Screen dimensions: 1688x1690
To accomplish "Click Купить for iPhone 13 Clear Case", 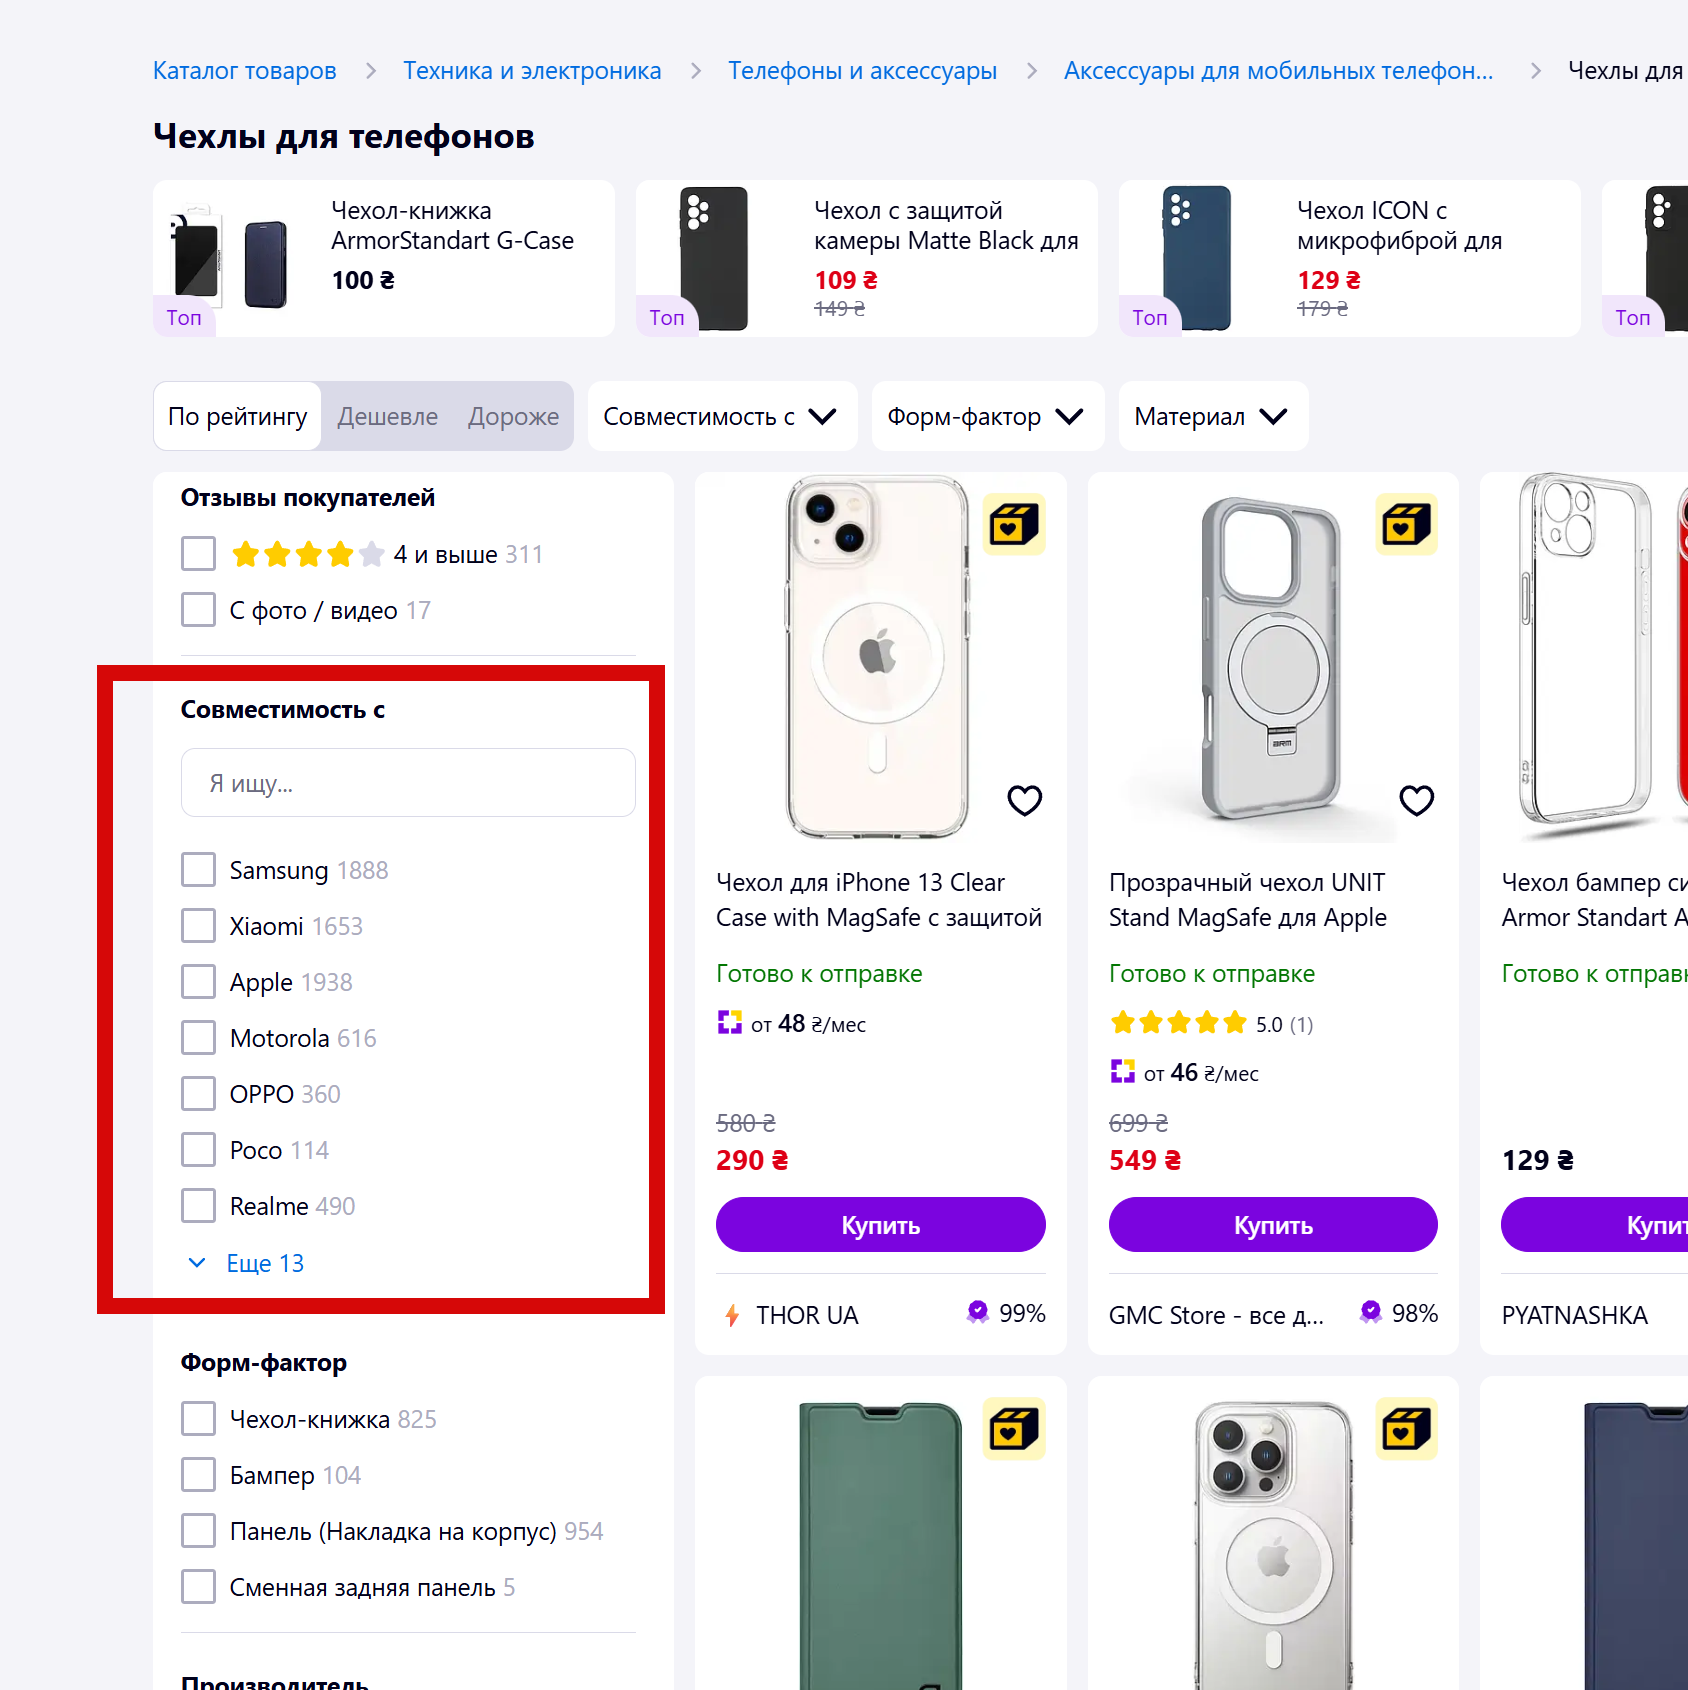I will click(x=880, y=1225).
